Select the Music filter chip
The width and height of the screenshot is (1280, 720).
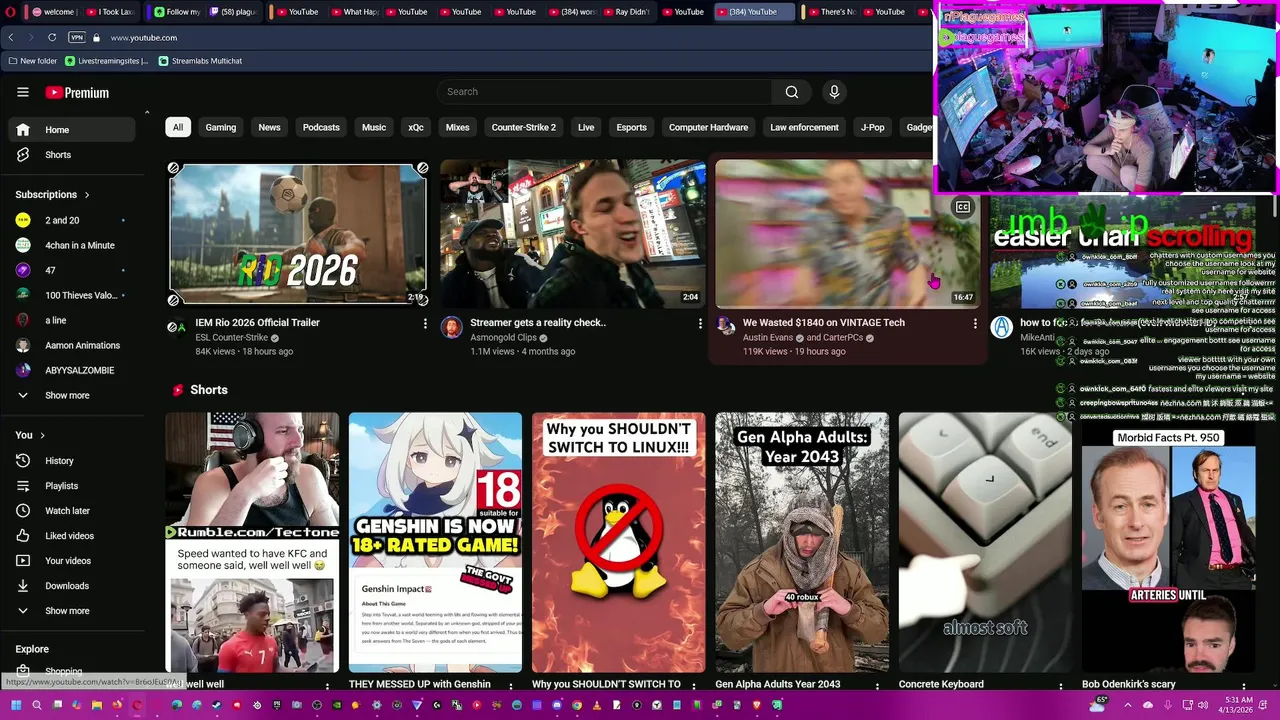(374, 127)
